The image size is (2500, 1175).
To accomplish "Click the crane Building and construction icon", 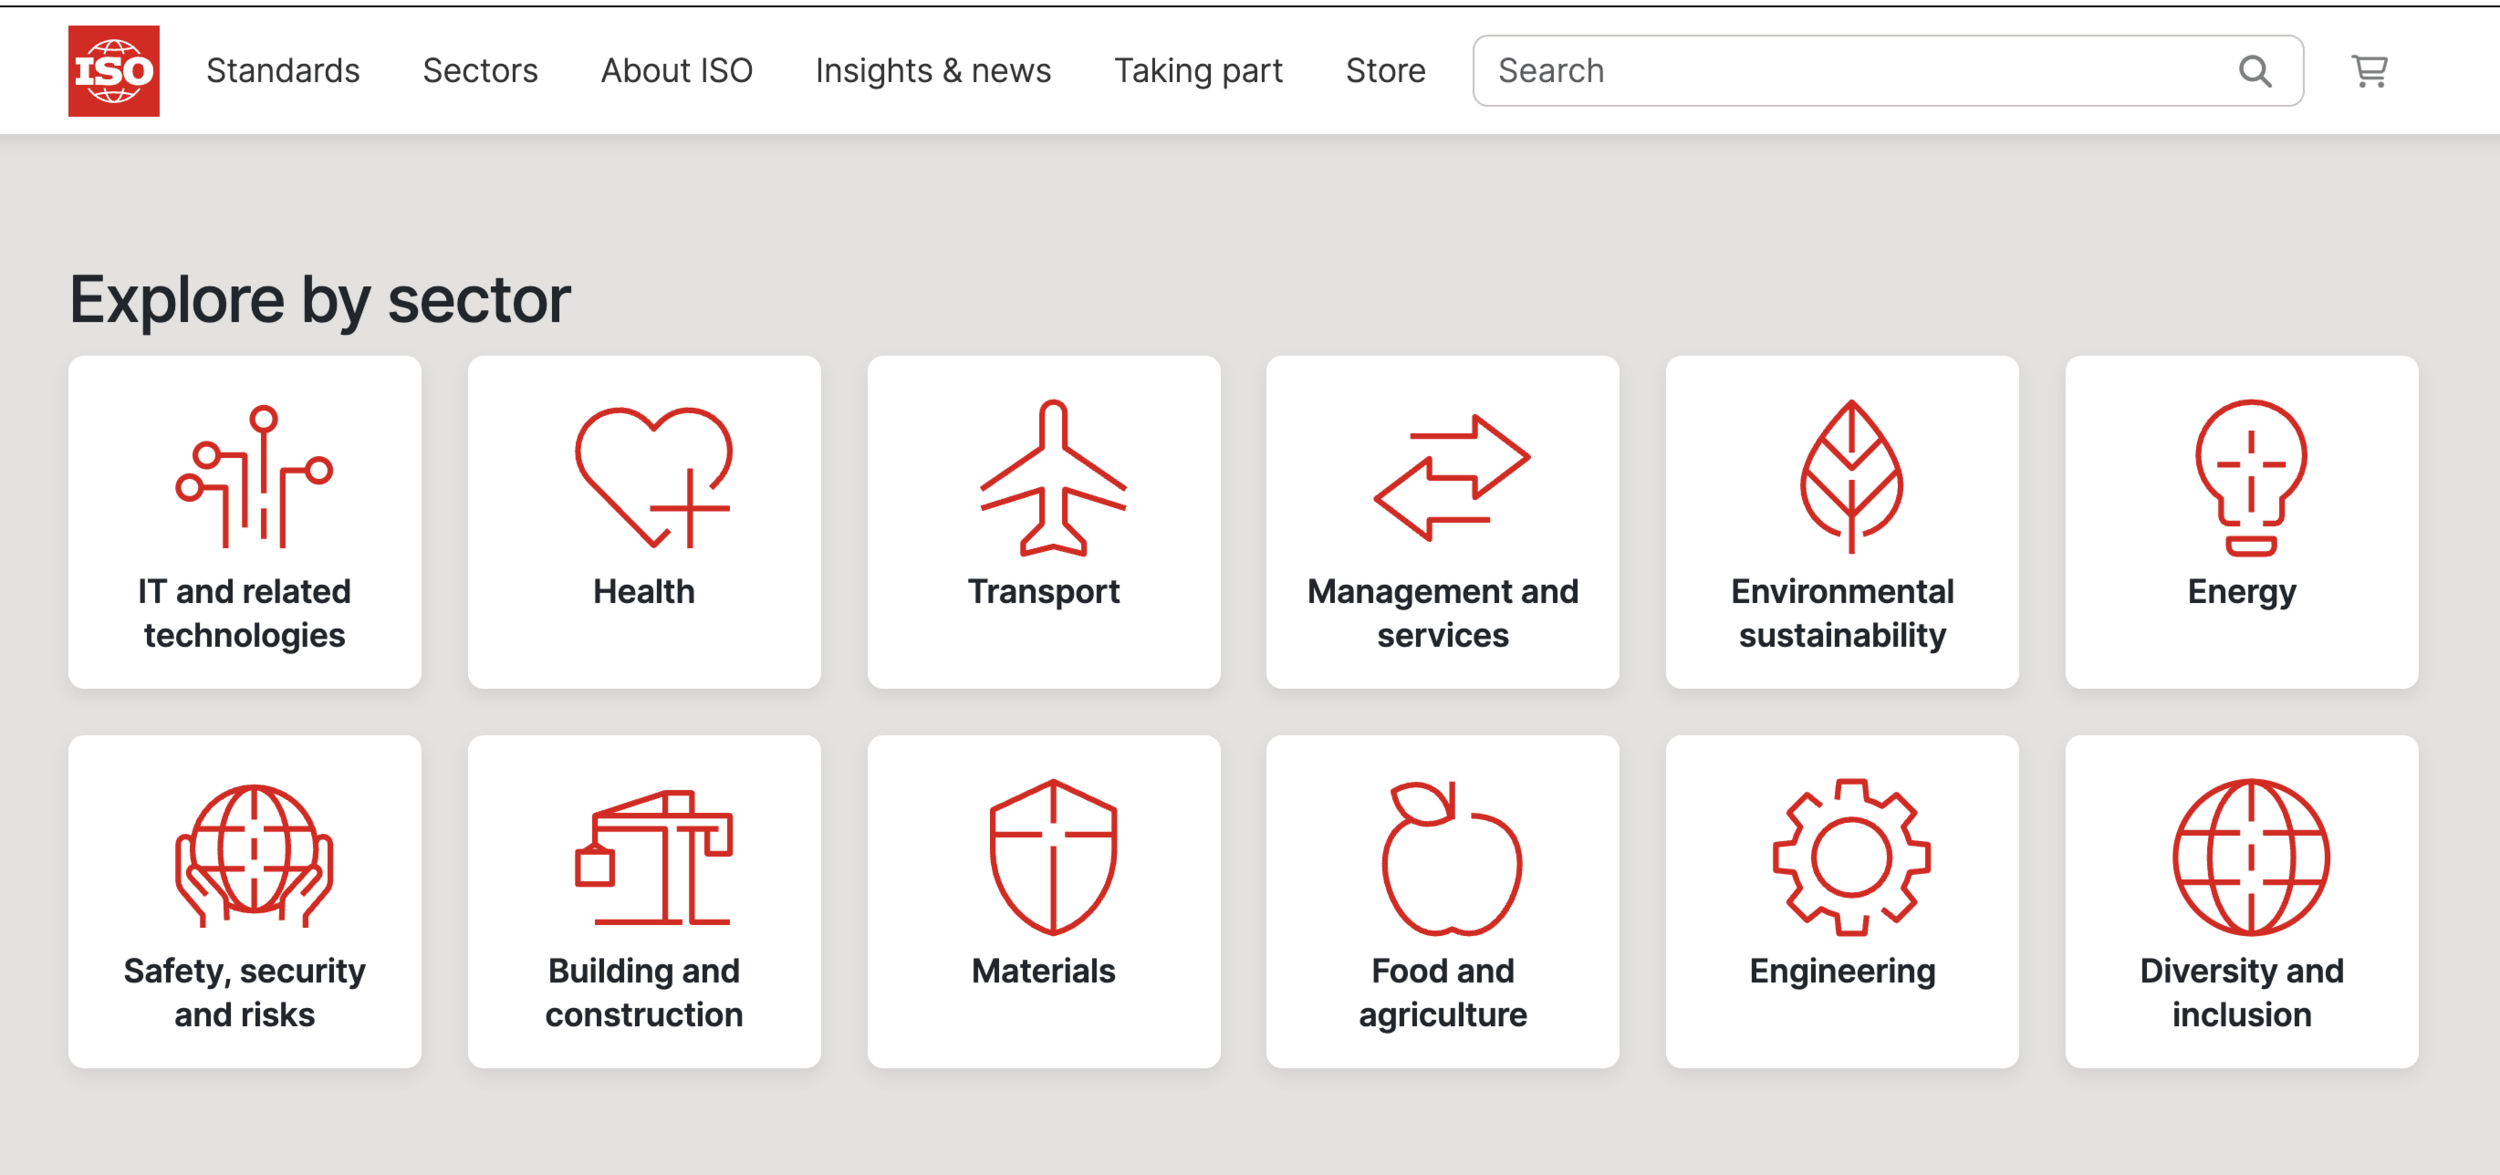I will 653,857.
